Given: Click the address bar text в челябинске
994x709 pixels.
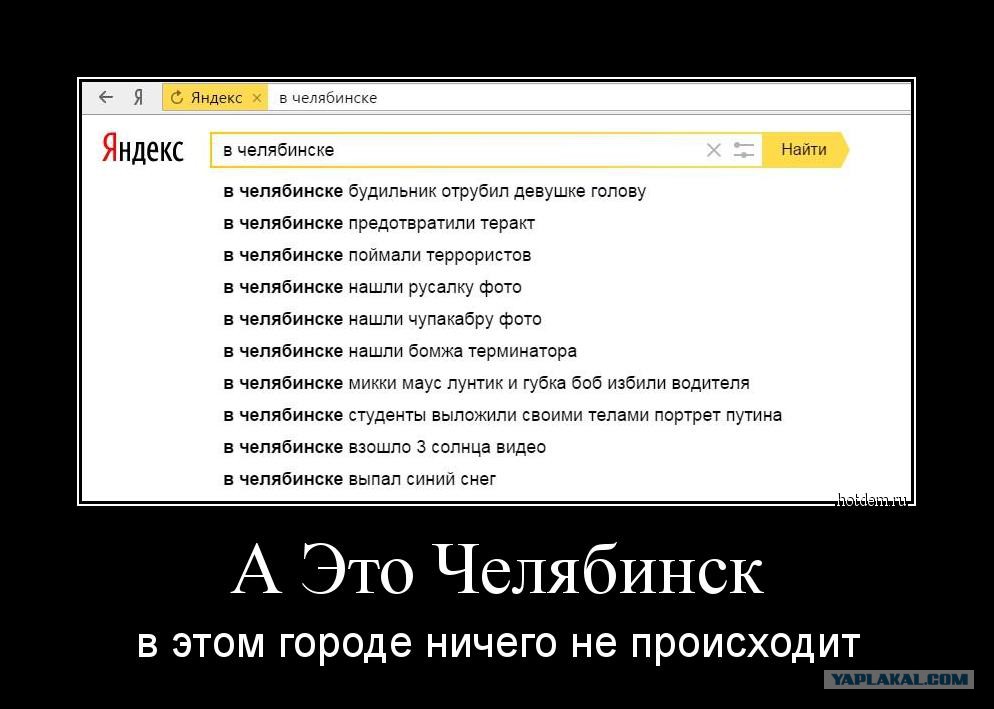Looking at the screenshot, I should pos(328,98).
